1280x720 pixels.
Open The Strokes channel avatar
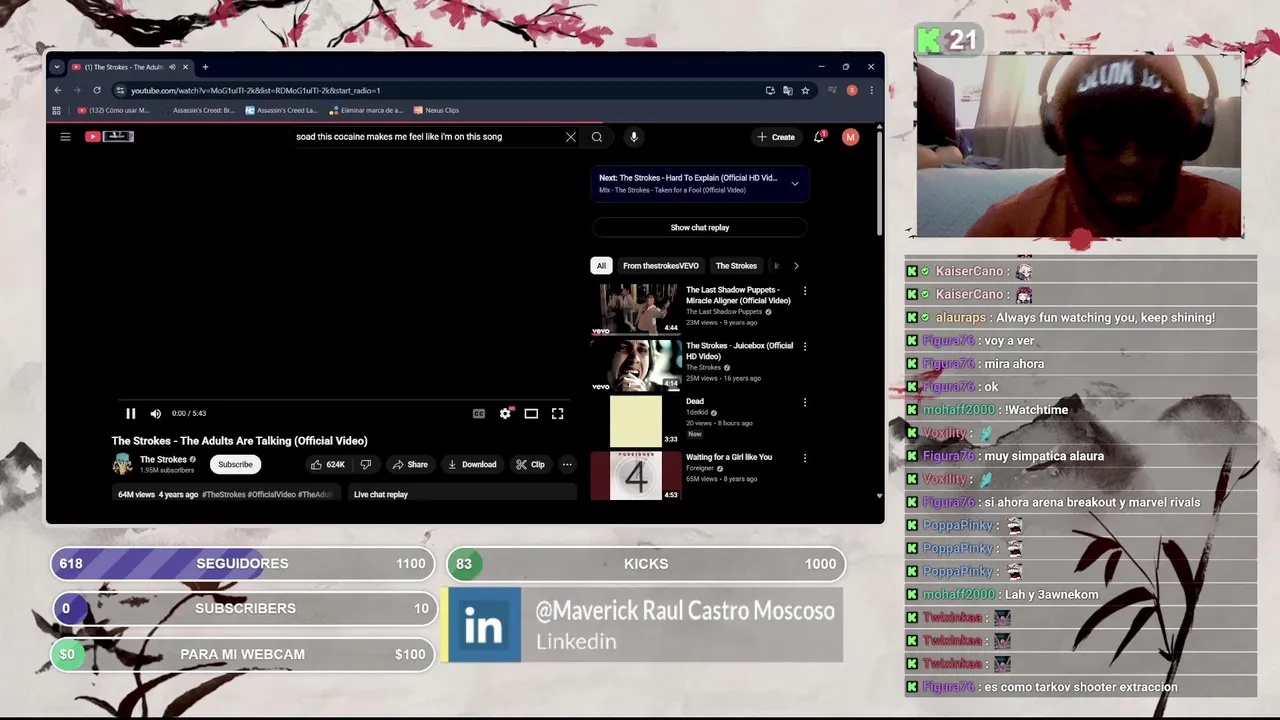point(122,464)
